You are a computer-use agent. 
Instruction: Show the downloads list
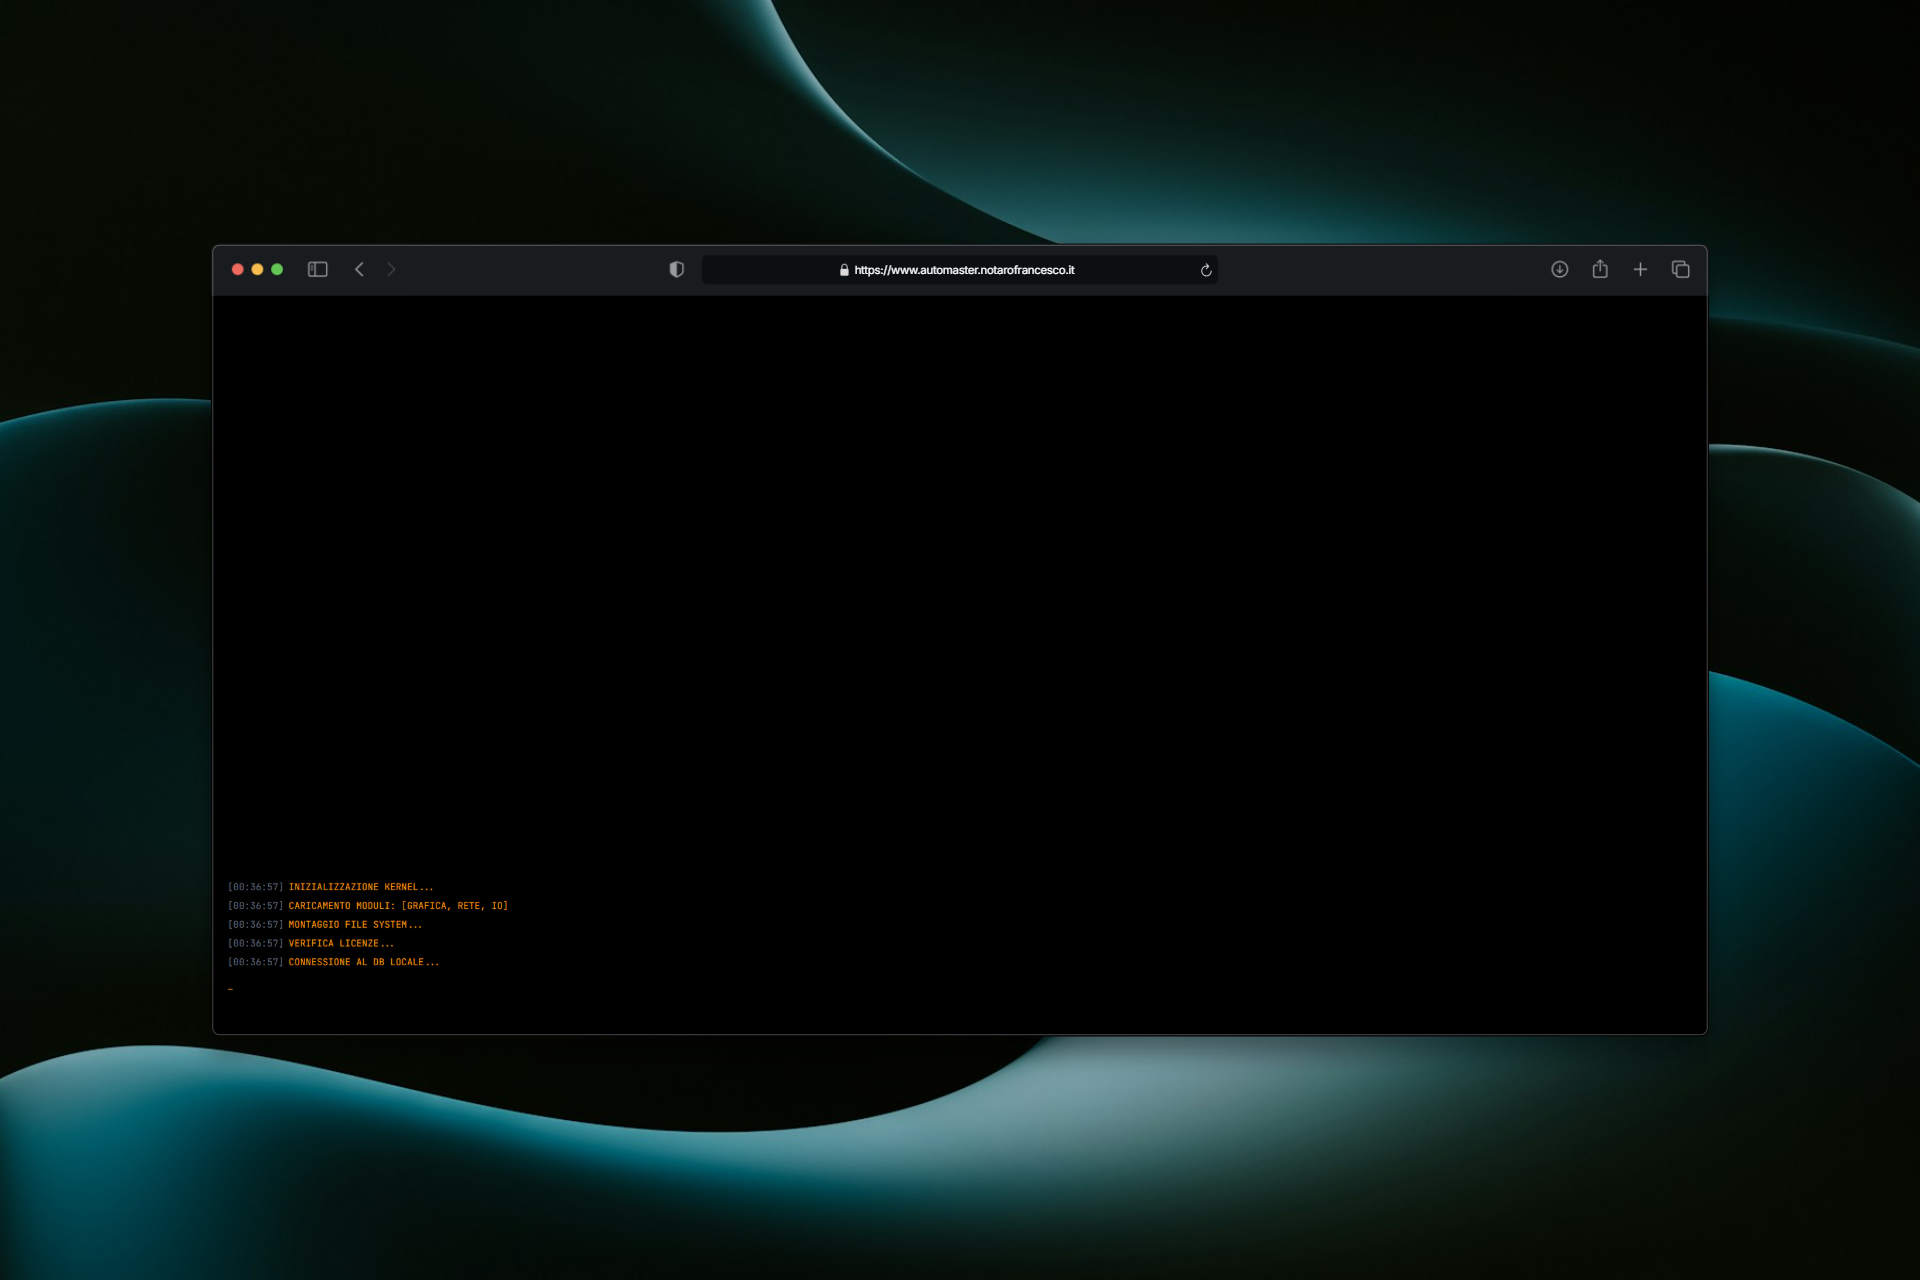[1559, 269]
